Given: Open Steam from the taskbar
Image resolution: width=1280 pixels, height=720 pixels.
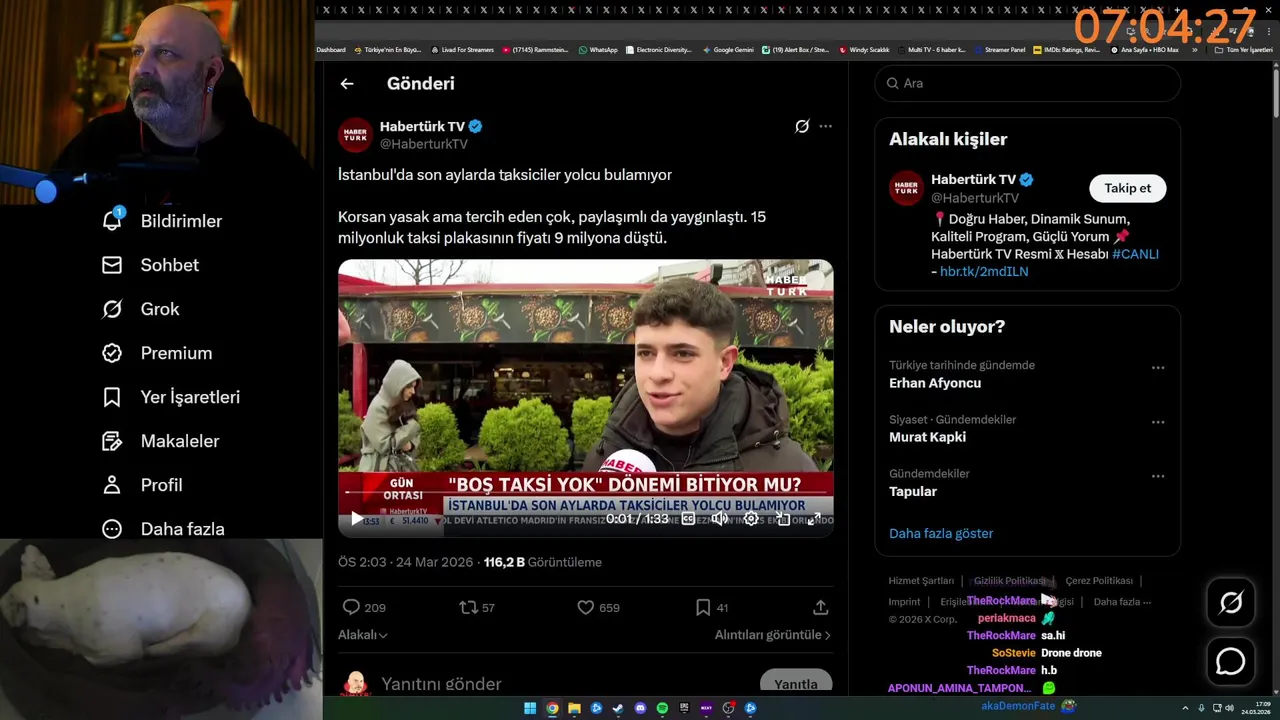Looking at the screenshot, I should (x=618, y=708).
